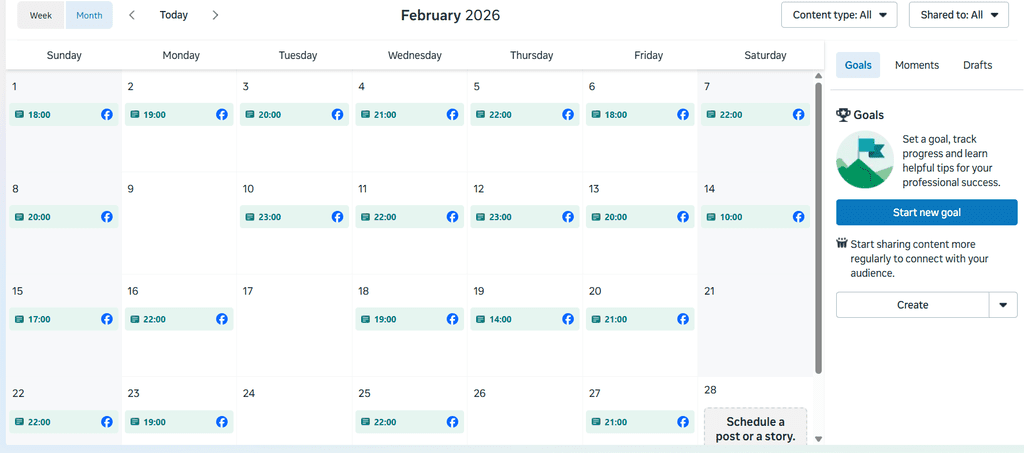This screenshot has height=453, width=1024.
Task: Click Facebook icon on February 14 post
Action: [799, 217]
